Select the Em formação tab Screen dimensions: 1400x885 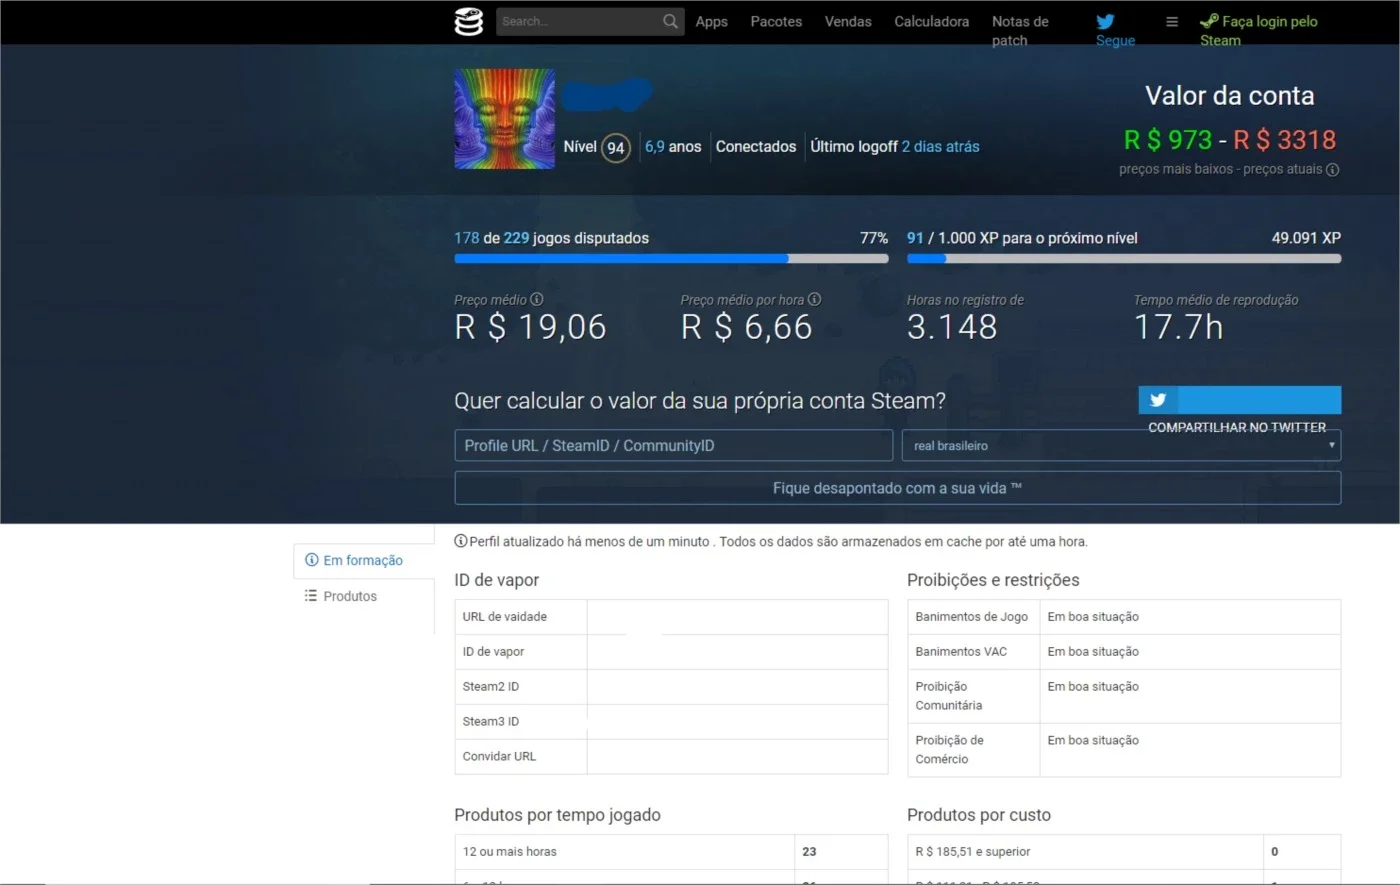[x=364, y=560]
